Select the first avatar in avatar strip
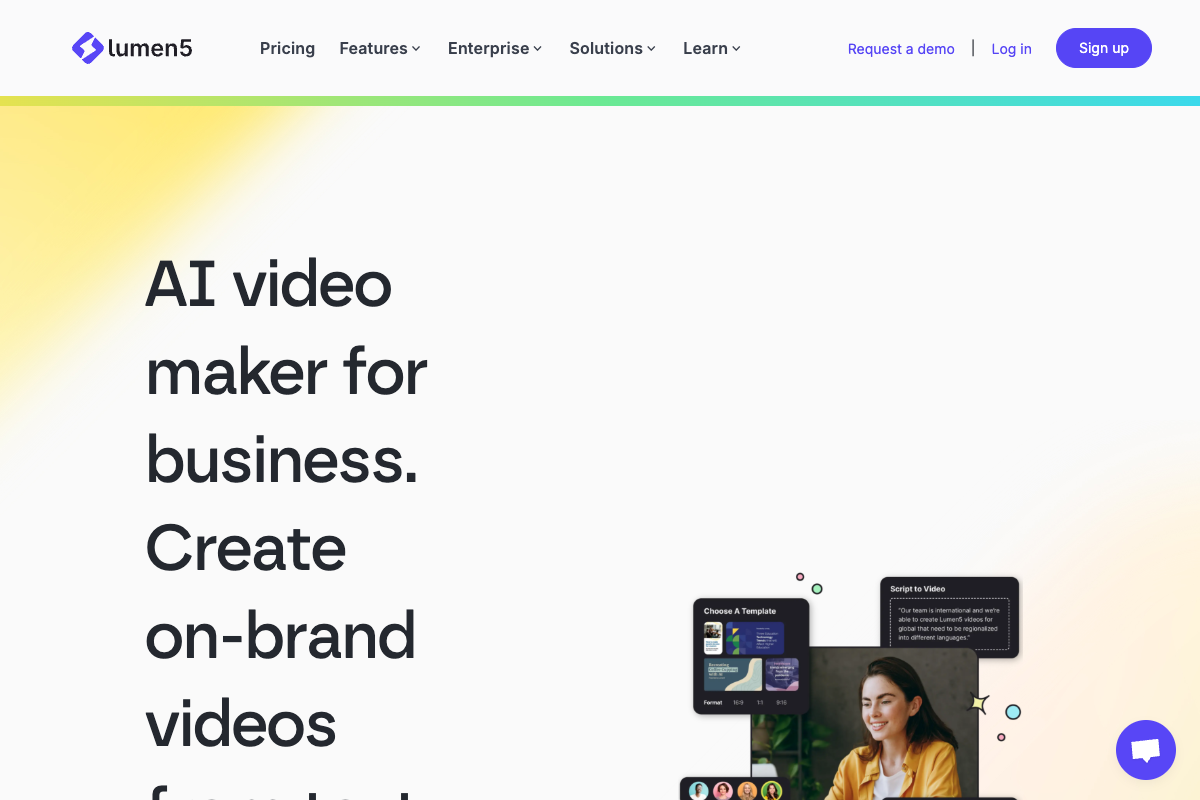Viewport: 1200px width, 800px height. (698, 791)
